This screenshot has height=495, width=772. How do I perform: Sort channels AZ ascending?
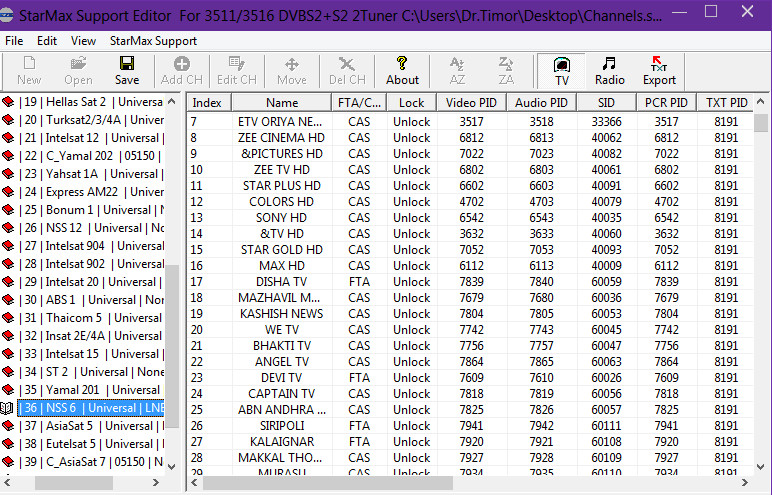click(x=457, y=71)
